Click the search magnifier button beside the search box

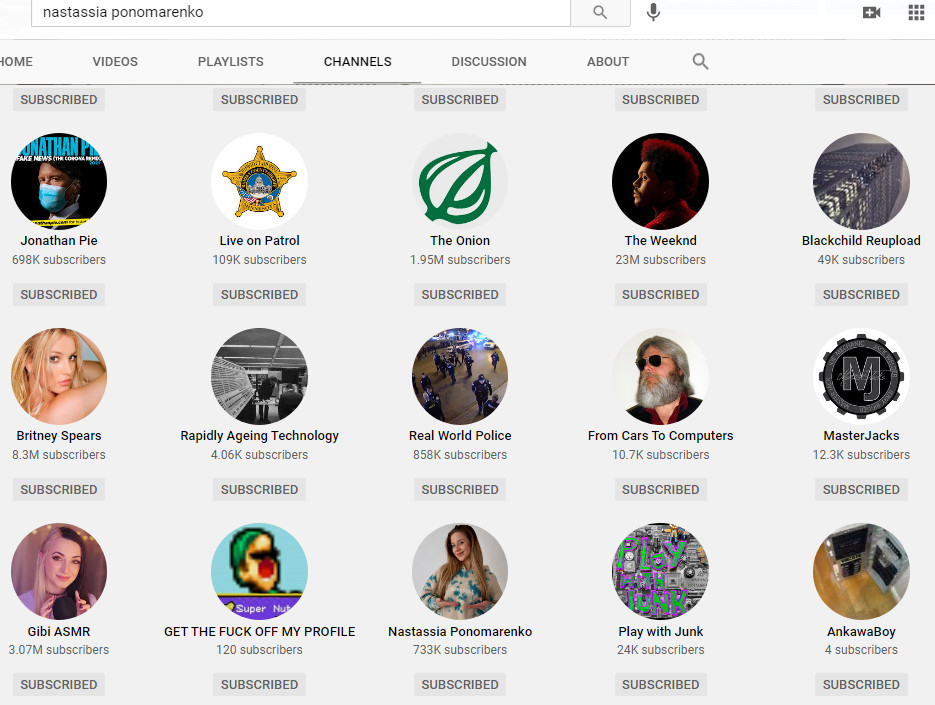[600, 13]
